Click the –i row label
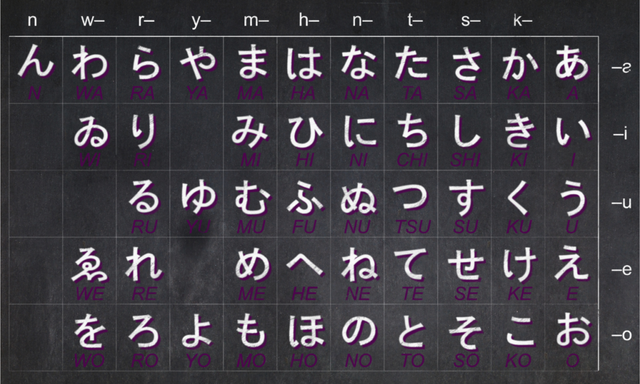The height and width of the screenshot is (384, 640). [620, 133]
